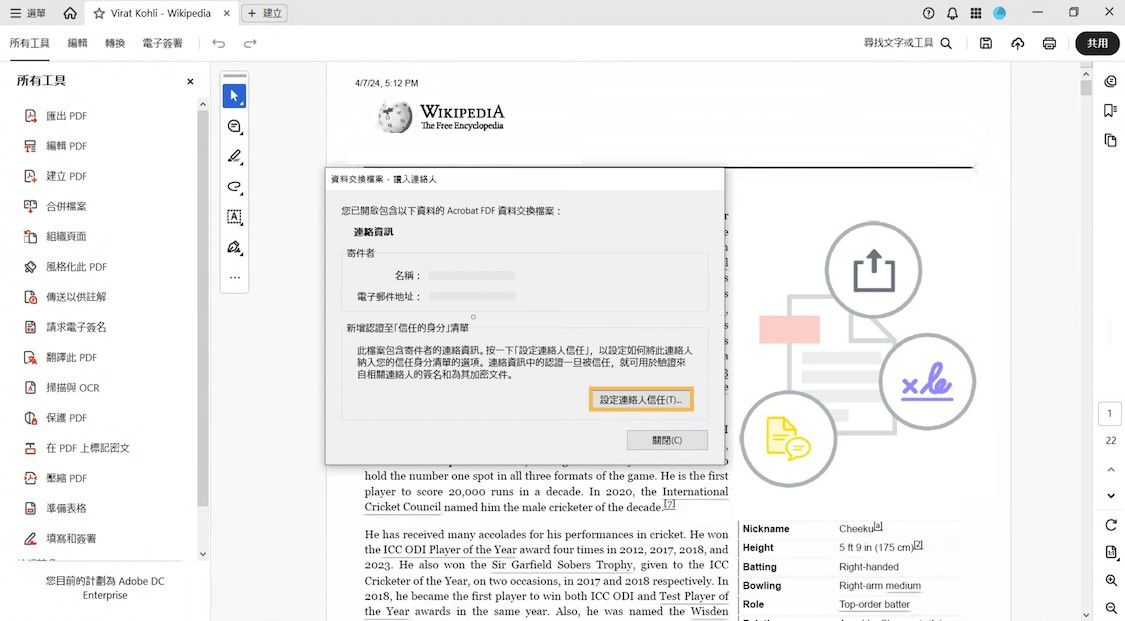Select the Fill & Sign pen tool

234,247
